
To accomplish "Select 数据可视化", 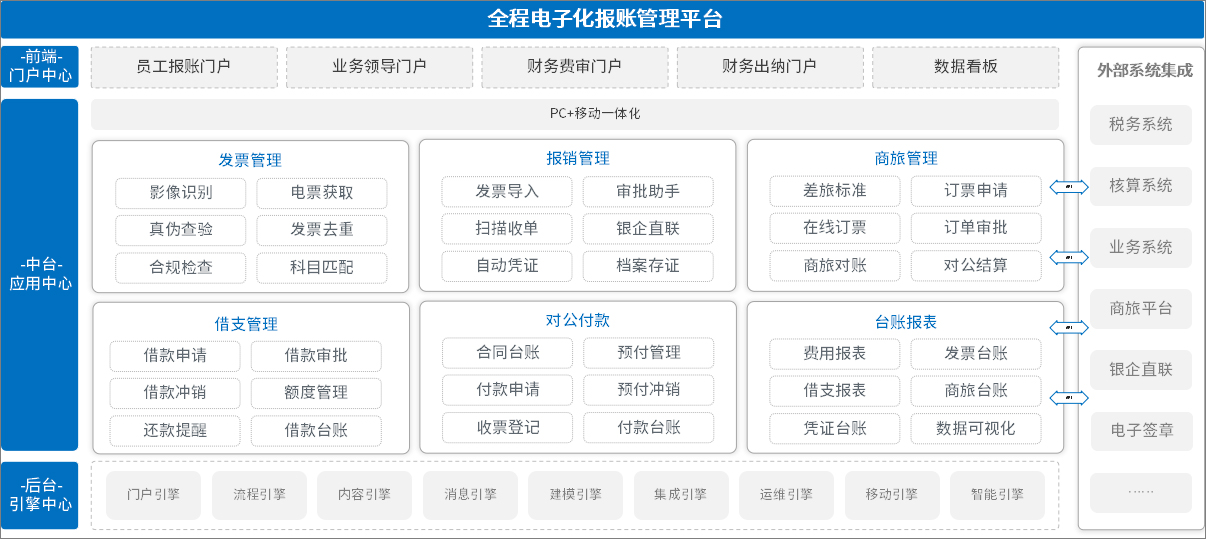I will coord(976,429).
